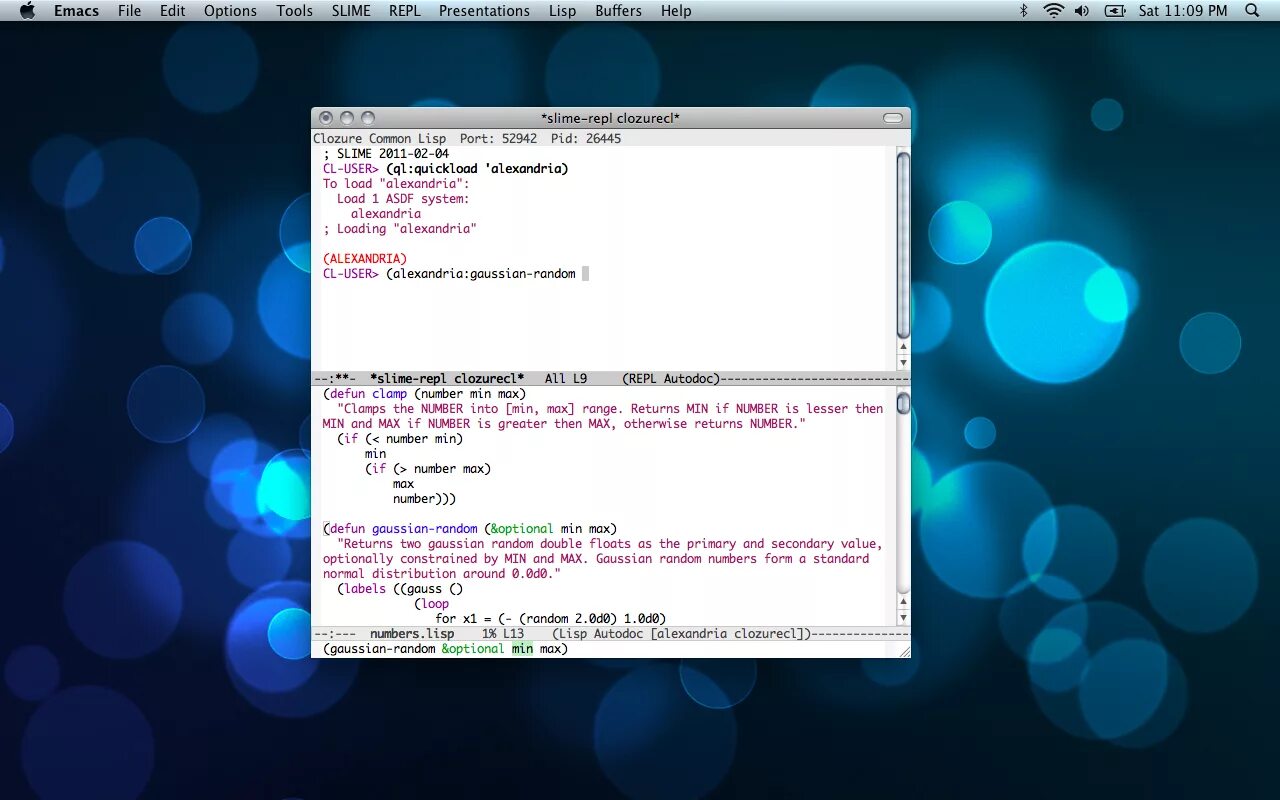Open the Edit menu
Screen dimensions: 1280x800
point(172,10)
